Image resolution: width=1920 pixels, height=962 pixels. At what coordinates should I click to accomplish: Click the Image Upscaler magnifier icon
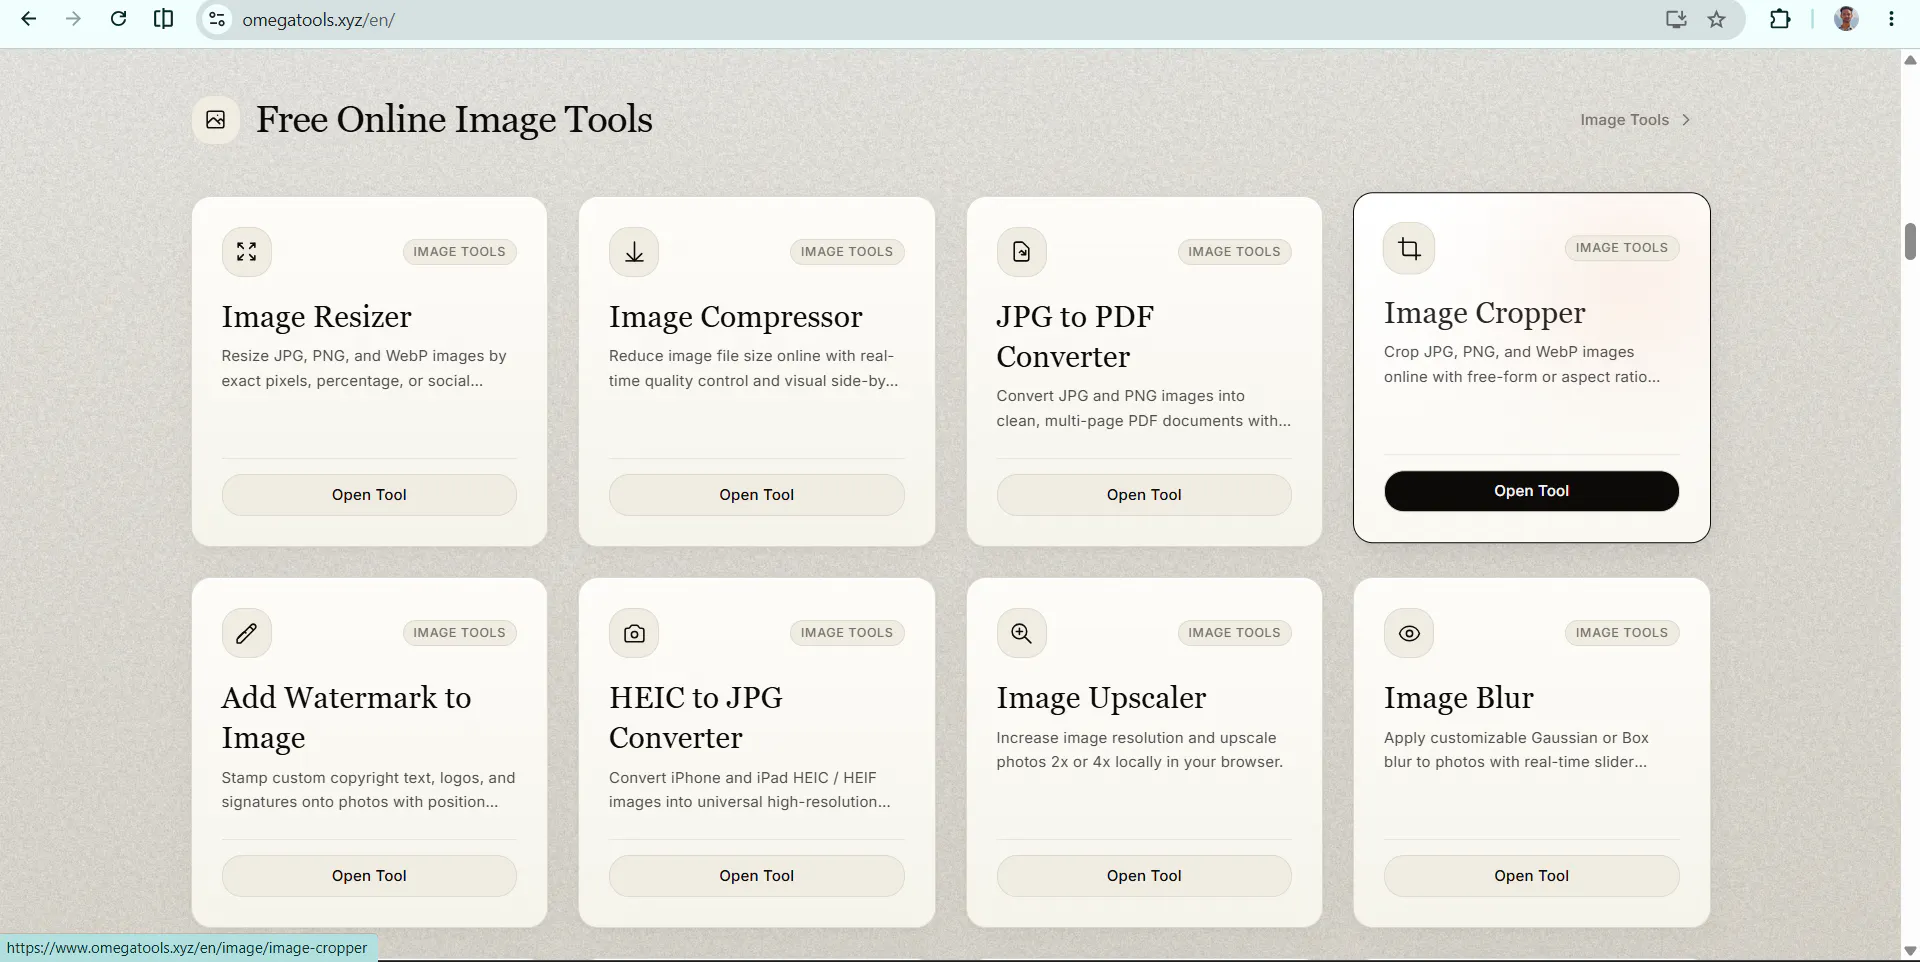pos(1021,633)
